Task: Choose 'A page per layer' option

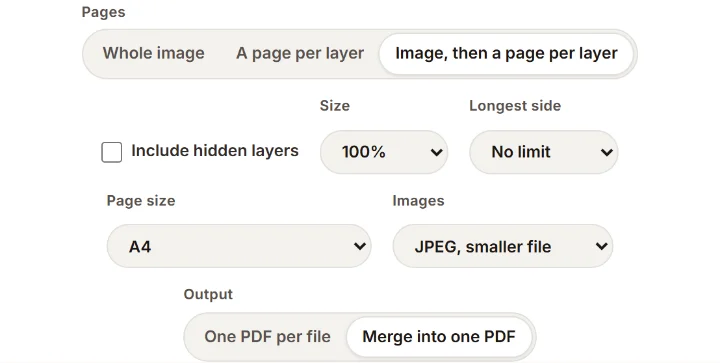Action: (x=300, y=53)
